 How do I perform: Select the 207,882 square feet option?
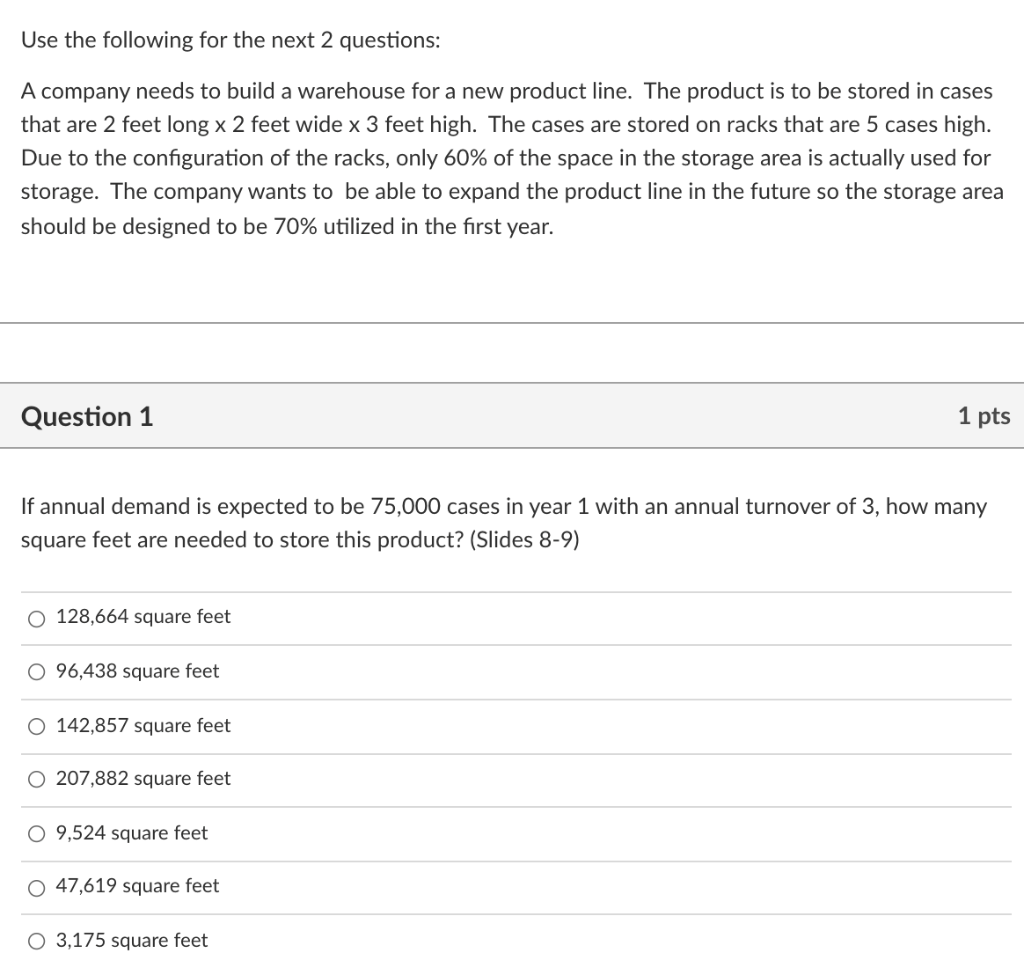(x=36, y=780)
